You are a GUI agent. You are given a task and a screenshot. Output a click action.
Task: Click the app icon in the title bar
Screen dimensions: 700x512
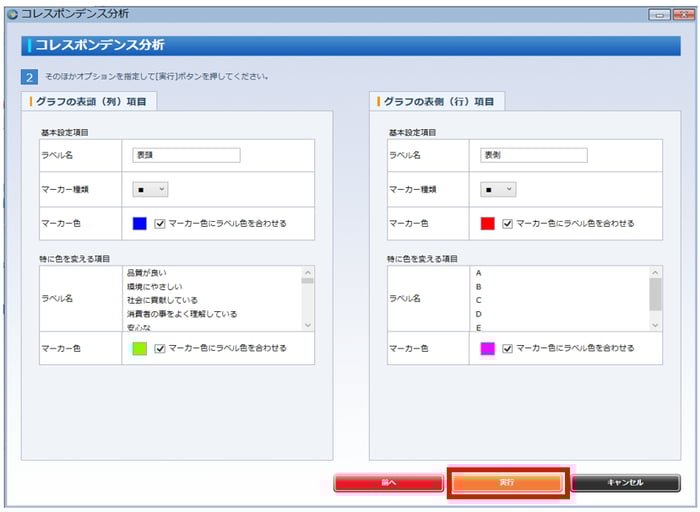[12, 14]
